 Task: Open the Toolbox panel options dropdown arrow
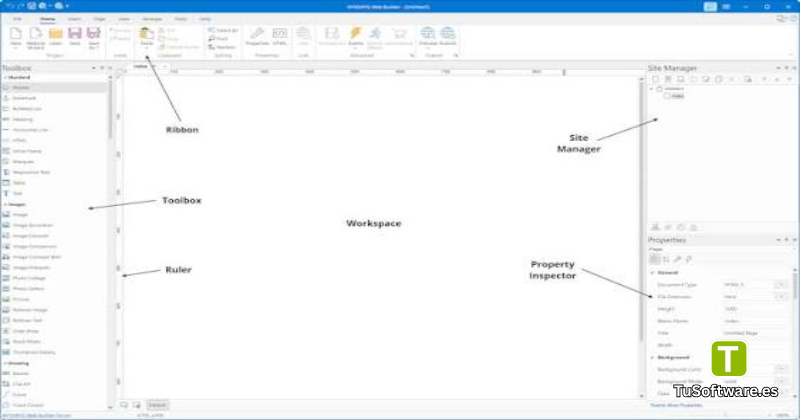tap(93, 68)
